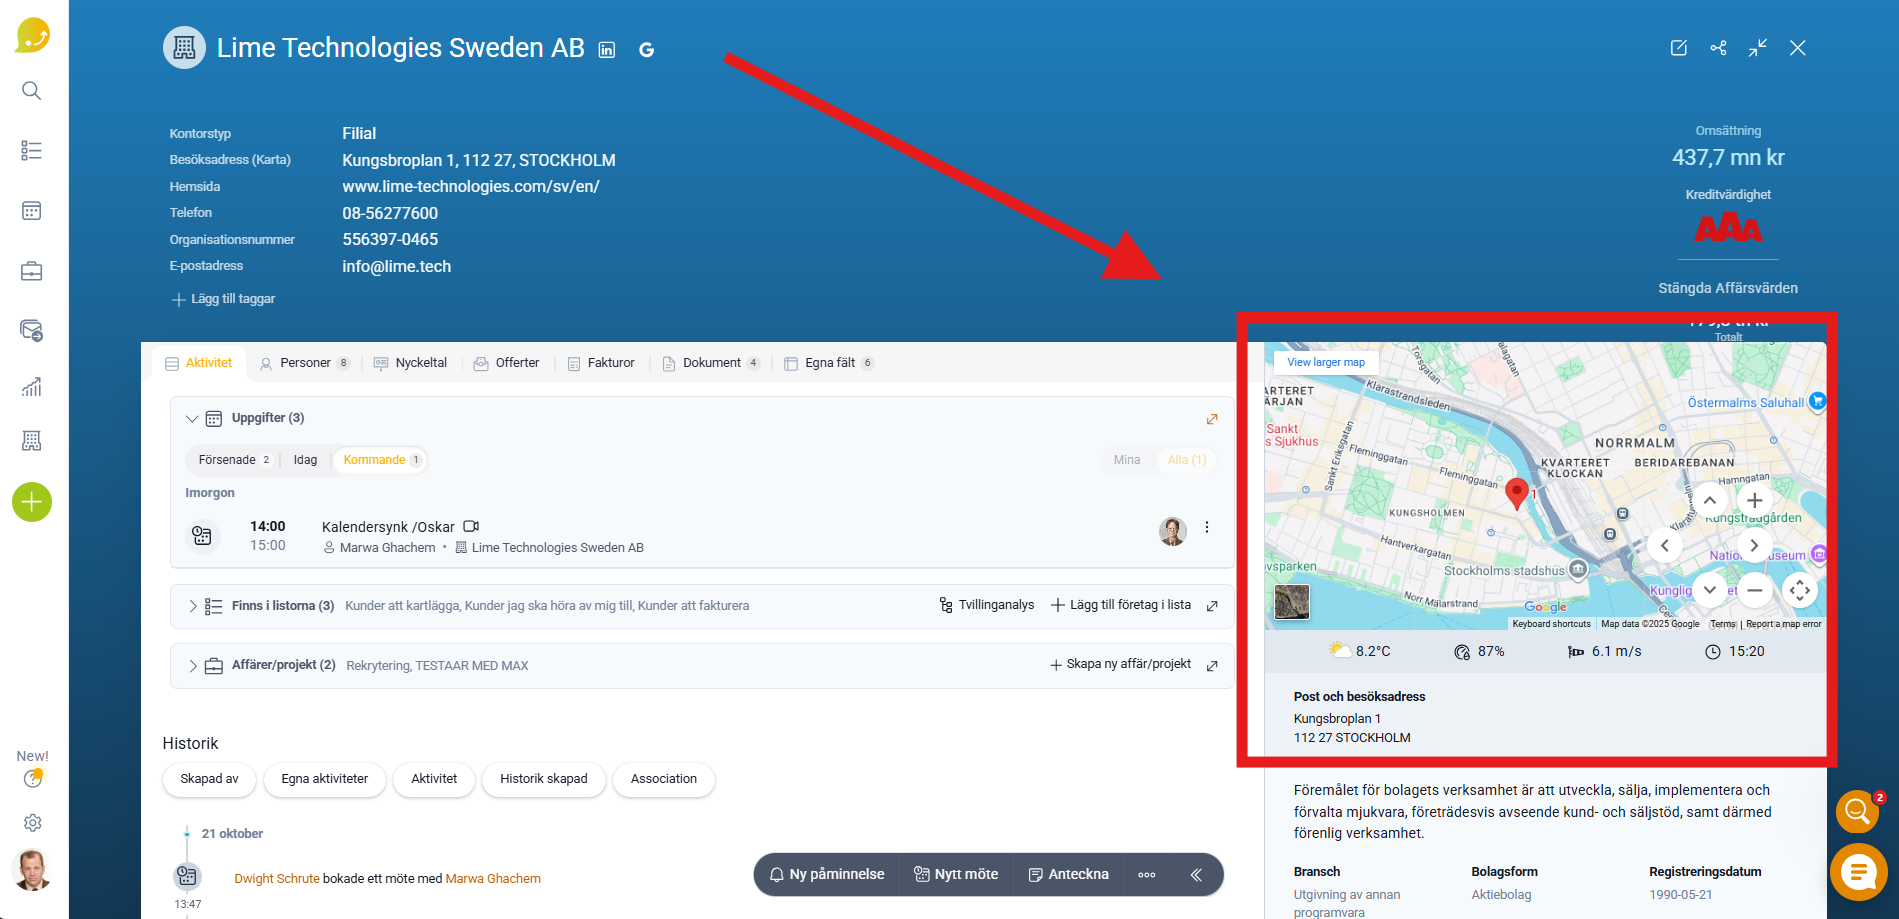Switch to the Personer tab
Screen dimensions: 1899x919
(305, 363)
